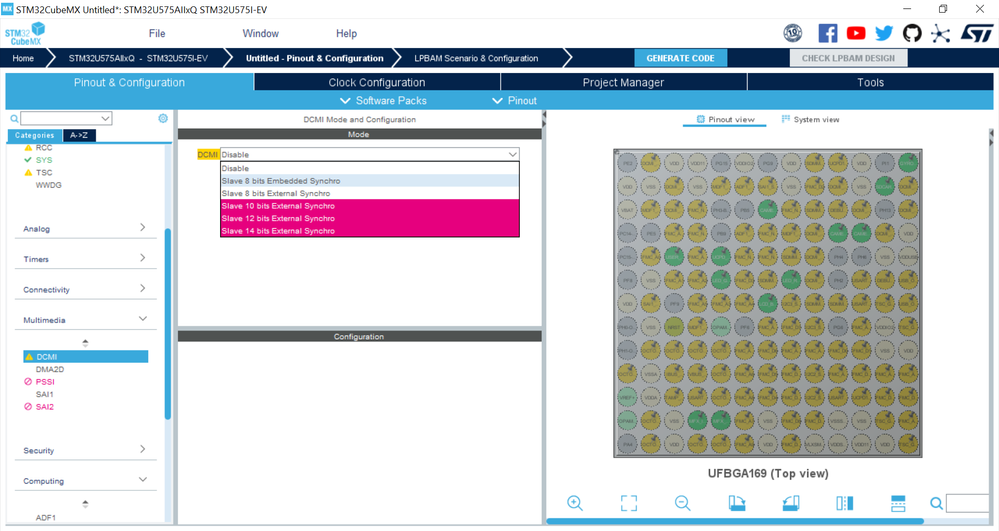Open the File menu

point(157,33)
